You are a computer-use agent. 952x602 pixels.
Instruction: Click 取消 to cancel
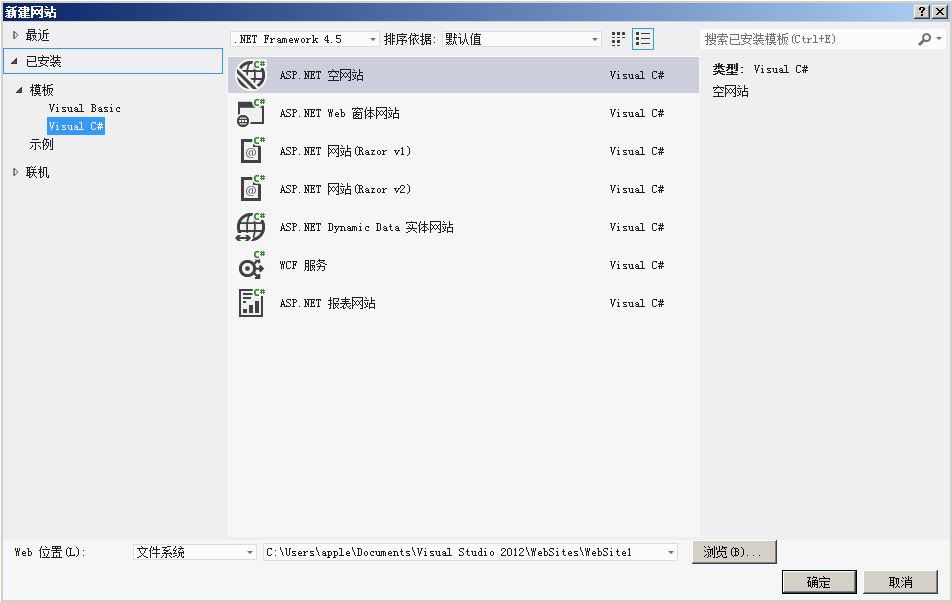[900, 582]
